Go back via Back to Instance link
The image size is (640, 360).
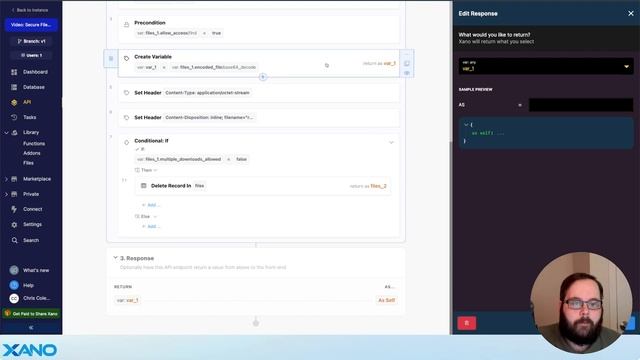(x=29, y=10)
